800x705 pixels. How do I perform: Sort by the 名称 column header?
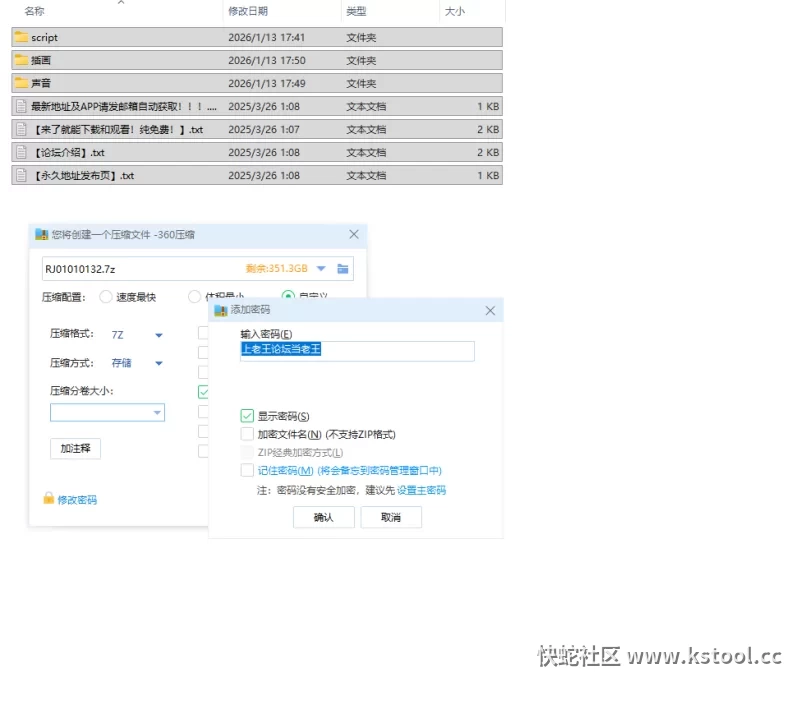coord(34,11)
